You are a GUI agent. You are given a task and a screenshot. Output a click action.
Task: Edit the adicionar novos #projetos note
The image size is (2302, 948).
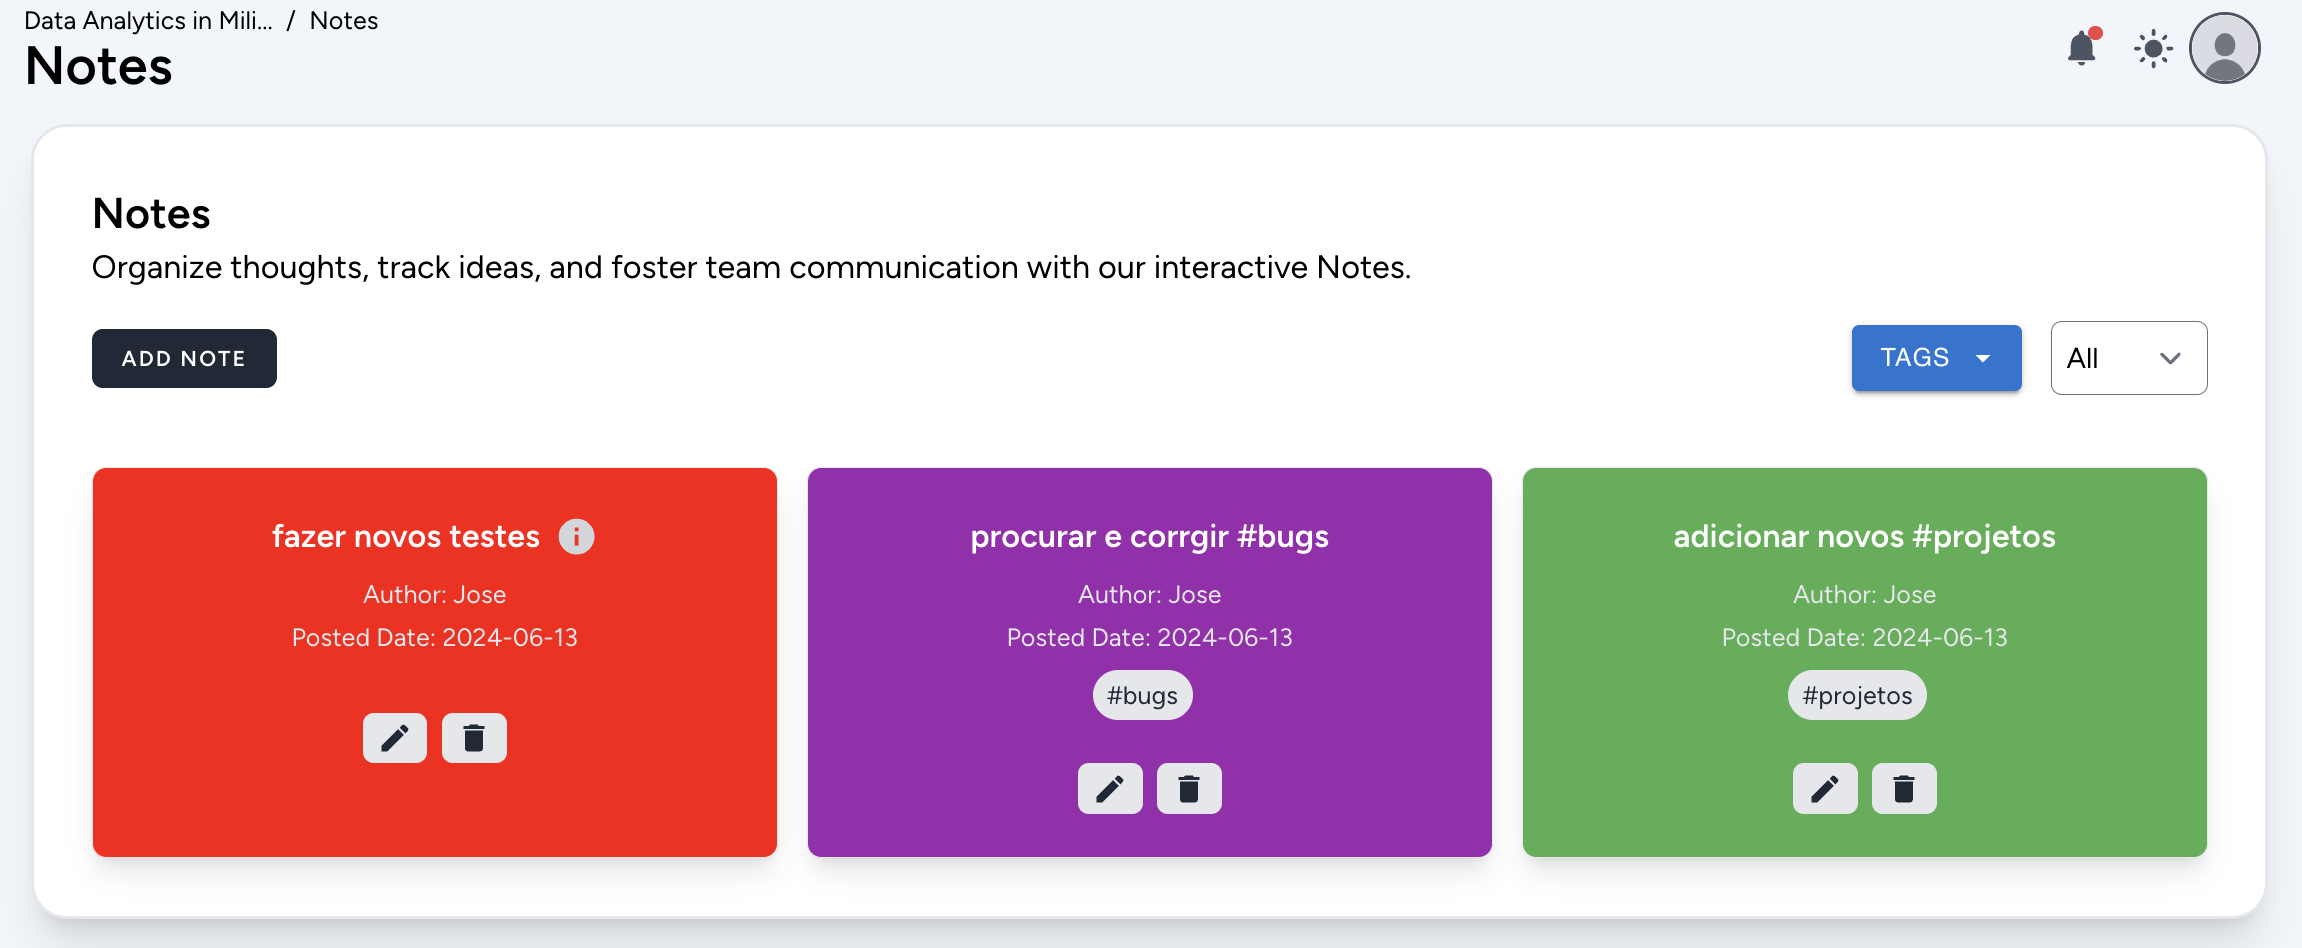[1825, 789]
